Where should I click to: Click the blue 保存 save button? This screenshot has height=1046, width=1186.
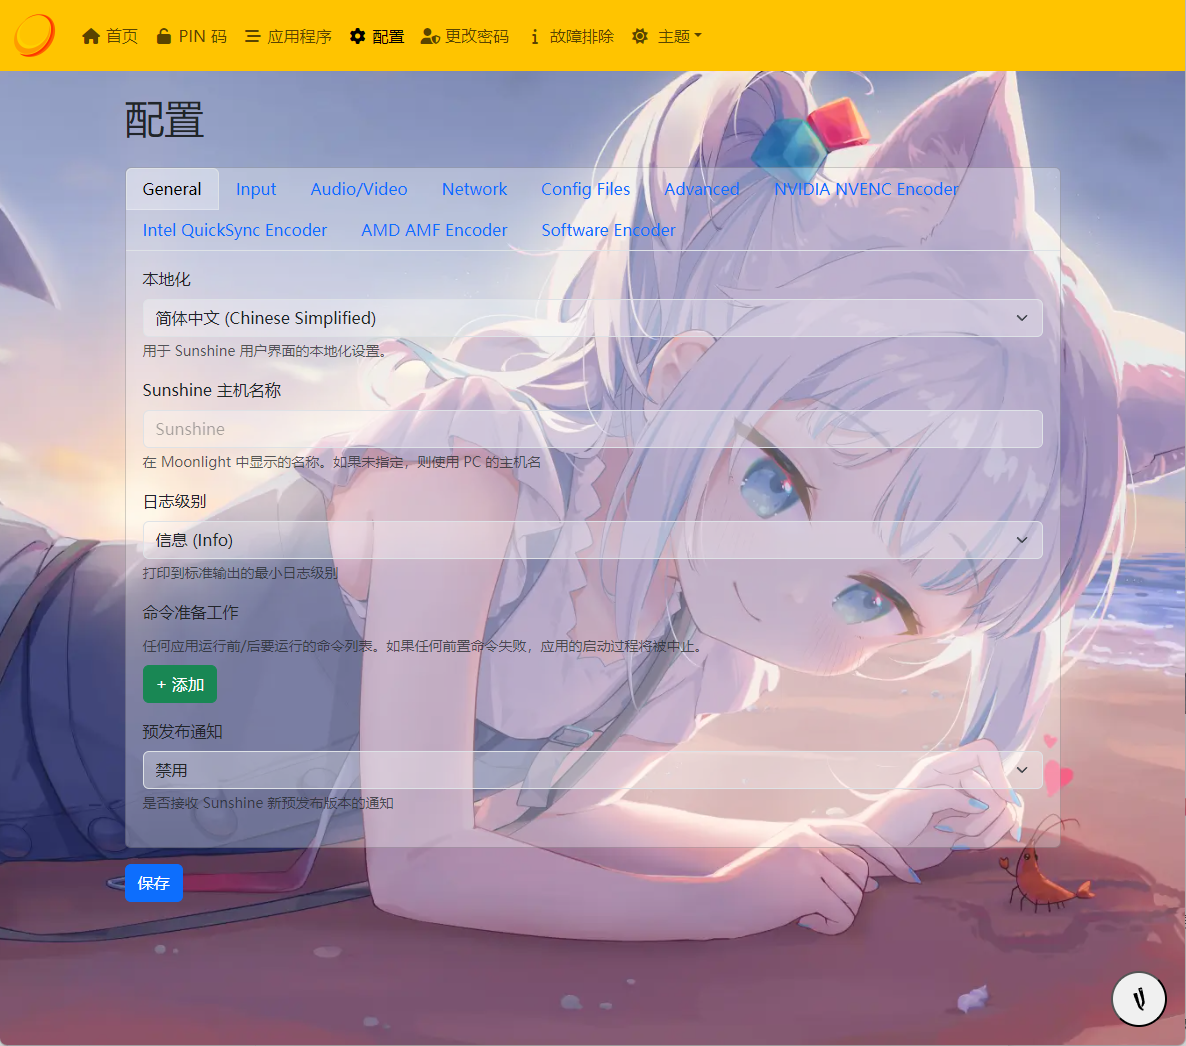point(154,883)
